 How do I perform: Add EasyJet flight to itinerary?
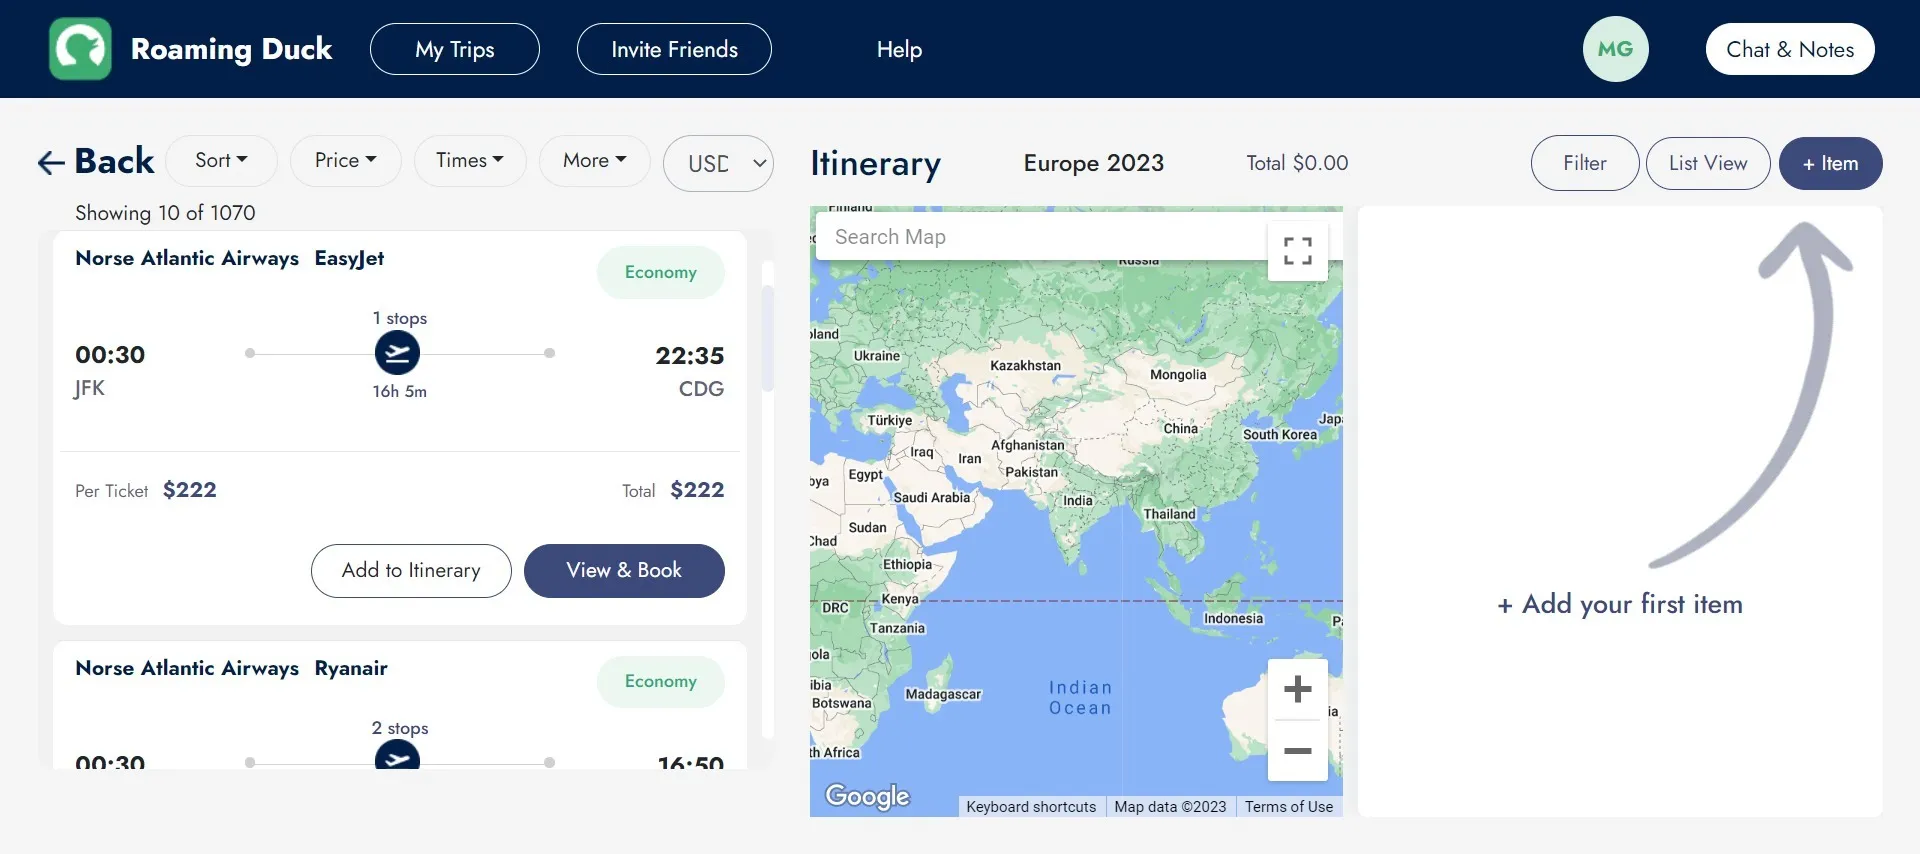coord(411,571)
